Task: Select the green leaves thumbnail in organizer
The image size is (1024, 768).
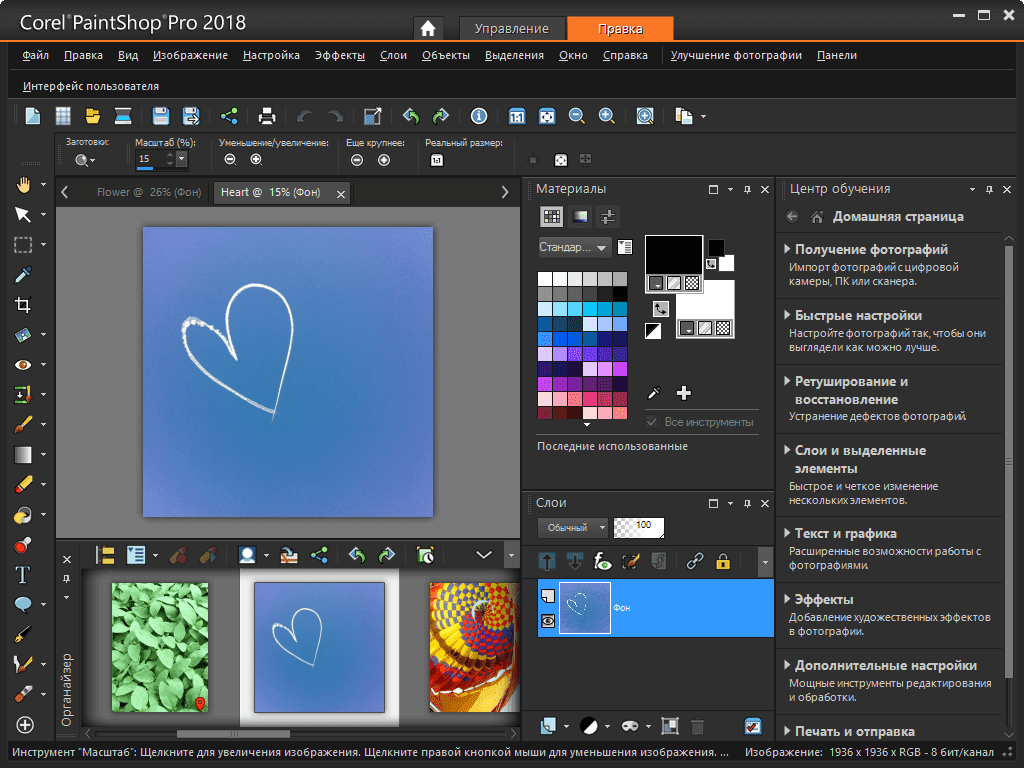Action: coord(159,647)
